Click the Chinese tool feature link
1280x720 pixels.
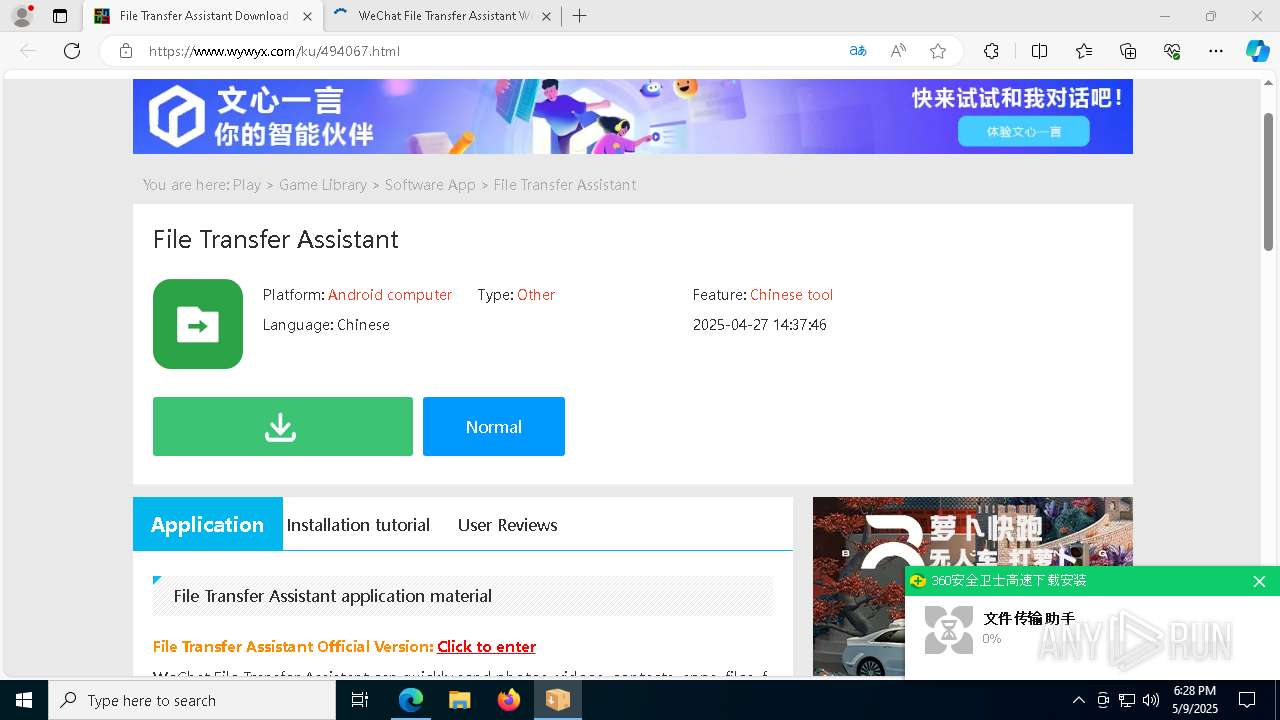[791, 295]
